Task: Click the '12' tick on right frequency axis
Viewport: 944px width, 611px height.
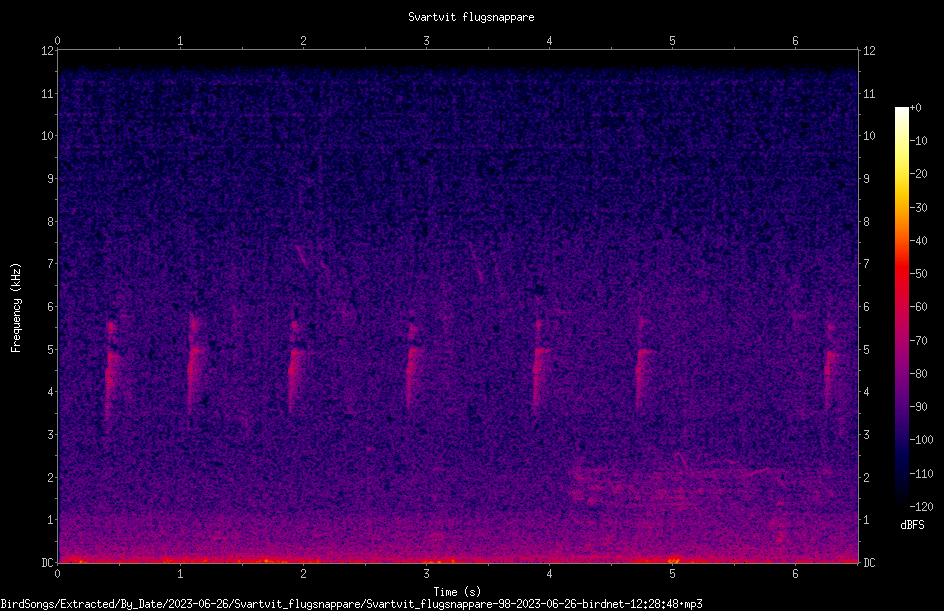Action: 869,51
